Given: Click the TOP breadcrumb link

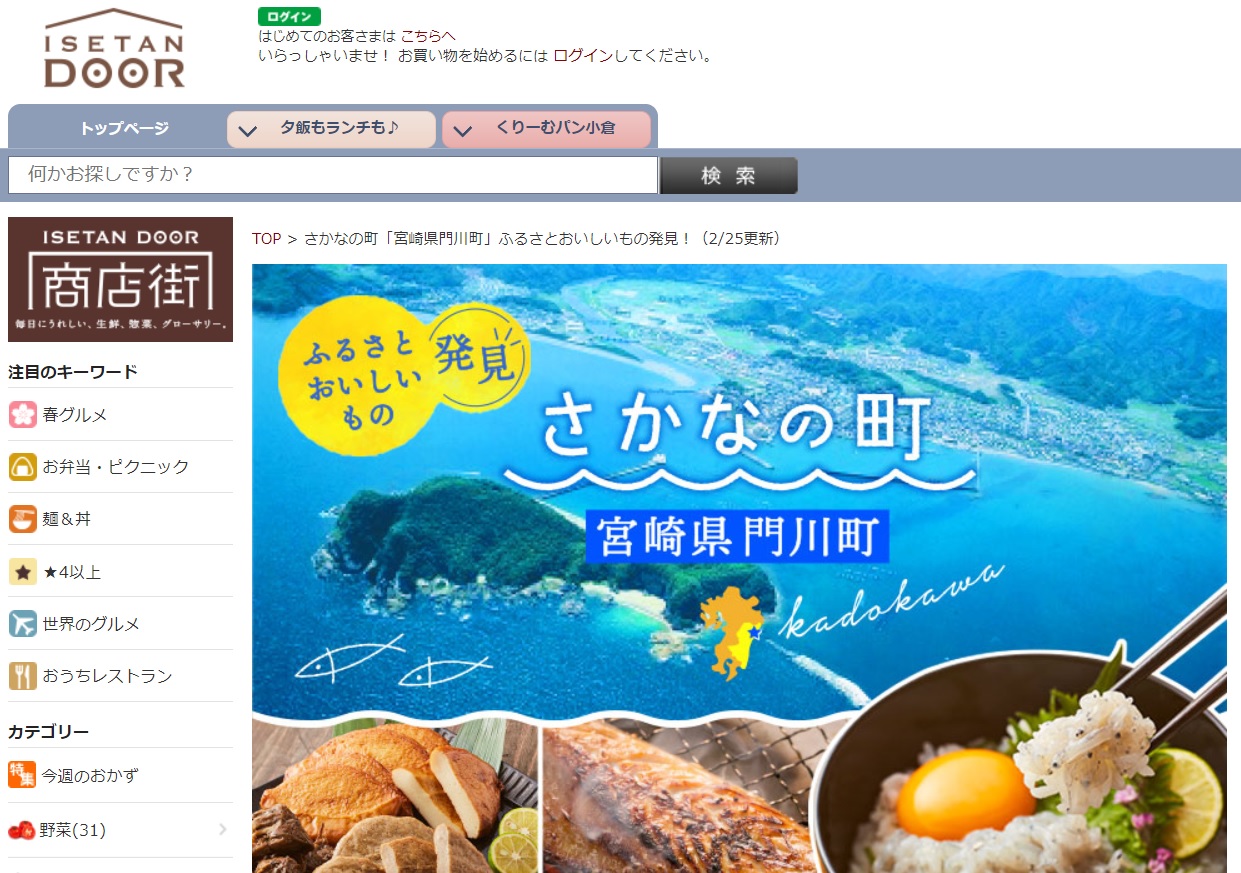Looking at the screenshot, I should [x=266, y=238].
